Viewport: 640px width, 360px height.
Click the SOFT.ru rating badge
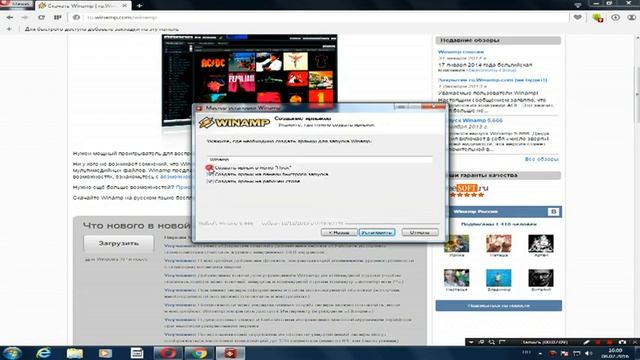tap(468, 191)
